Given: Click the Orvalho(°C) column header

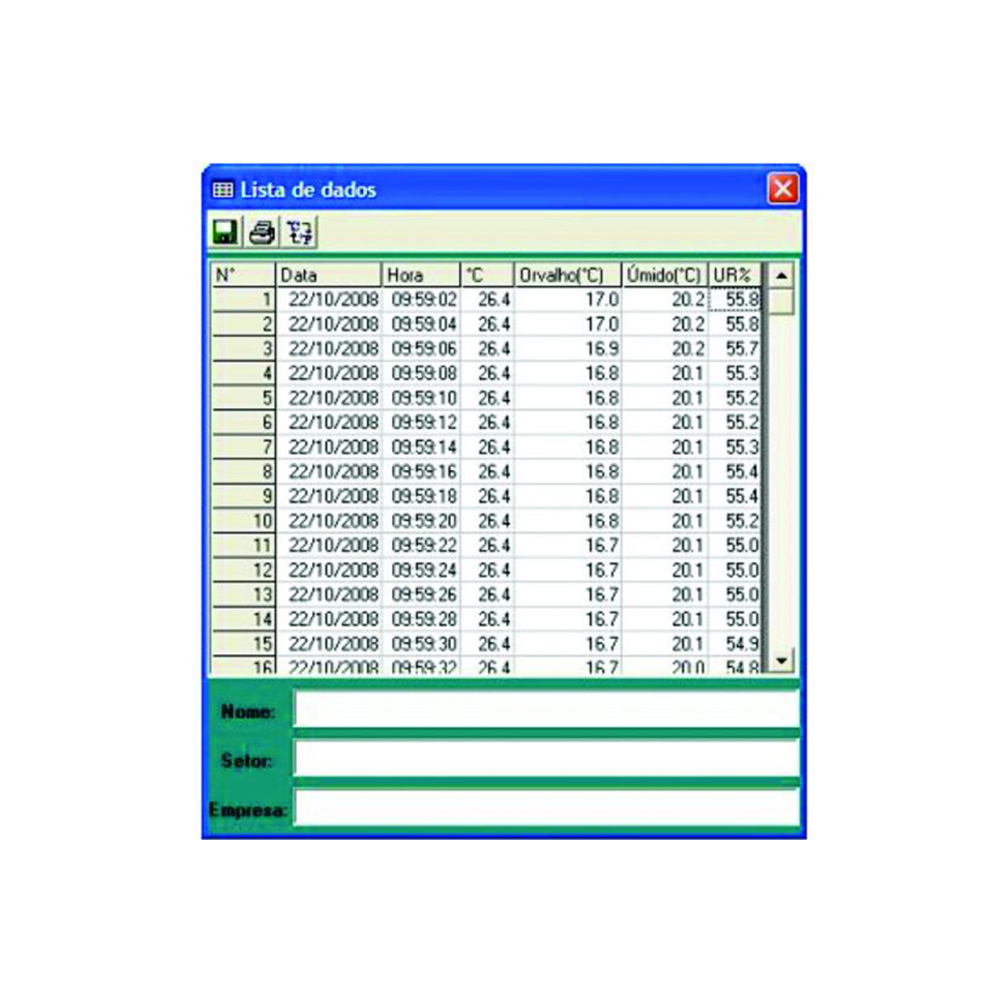Looking at the screenshot, I should [568, 275].
